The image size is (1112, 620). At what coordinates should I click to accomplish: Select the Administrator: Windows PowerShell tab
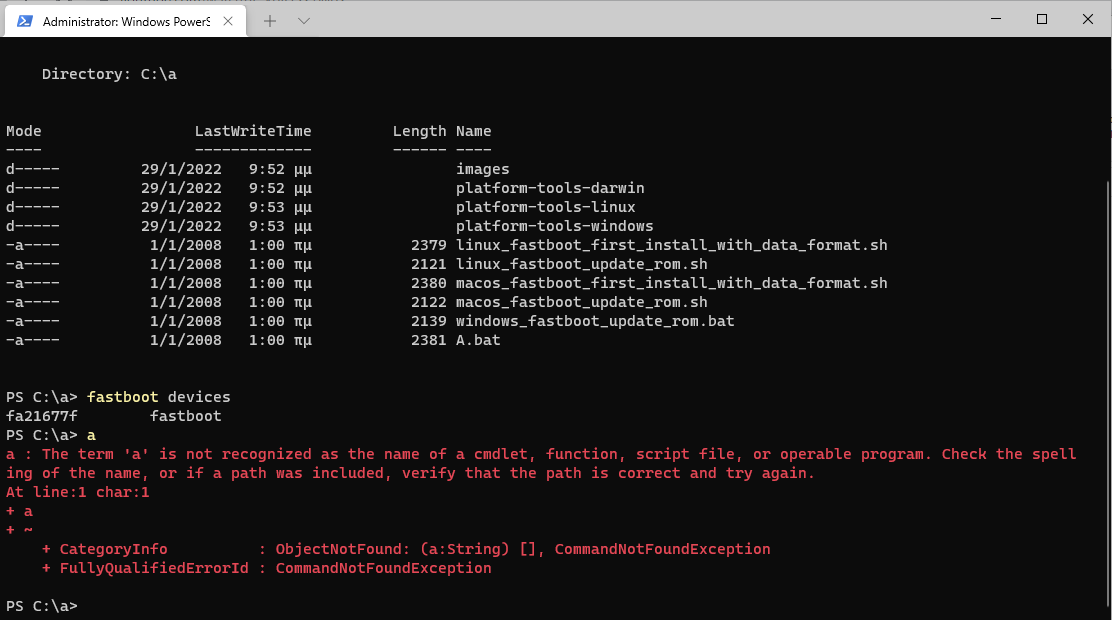pos(125,20)
